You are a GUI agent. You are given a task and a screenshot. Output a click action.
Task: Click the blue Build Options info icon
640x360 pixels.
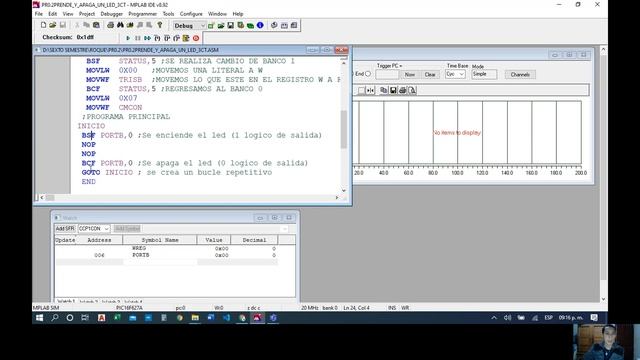[260, 25]
